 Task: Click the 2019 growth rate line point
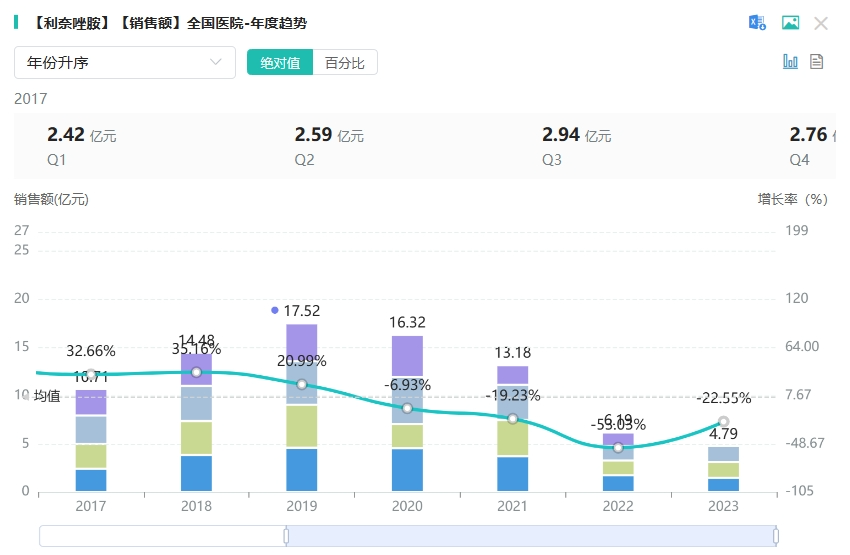click(302, 384)
